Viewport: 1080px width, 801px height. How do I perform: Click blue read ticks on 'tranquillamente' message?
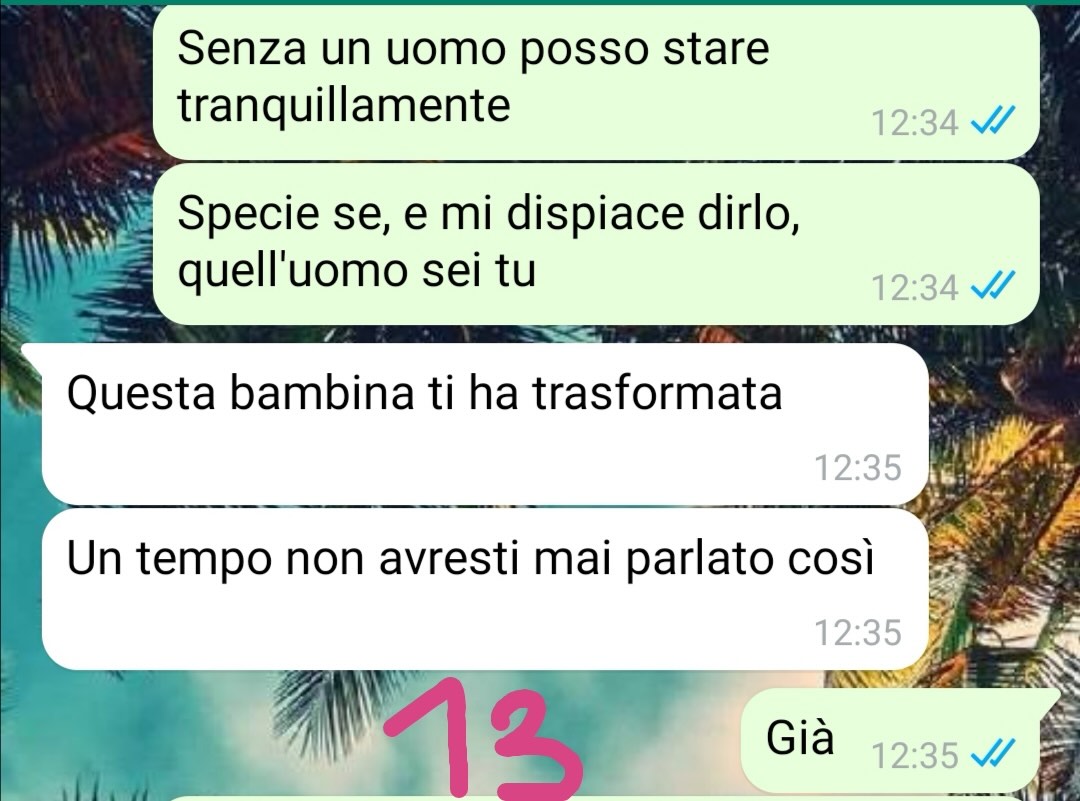click(x=993, y=123)
